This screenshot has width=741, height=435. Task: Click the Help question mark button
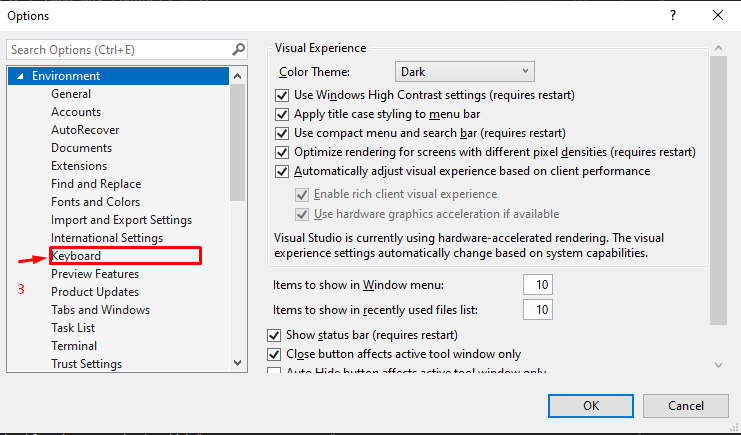(673, 15)
